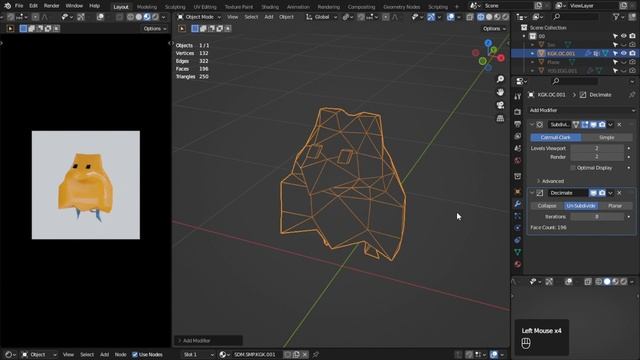This screenshot has height=360, width=640.
Task: Pin the properties panel with pin icon
Action: point(632,95)
